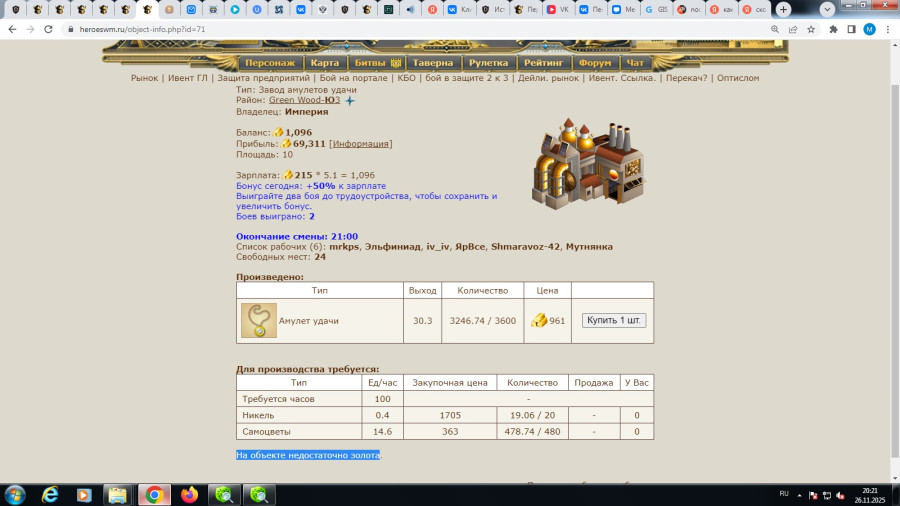Open Firefox from the taskbar
The width and height of the screenshot is (900, 506).
190,494
